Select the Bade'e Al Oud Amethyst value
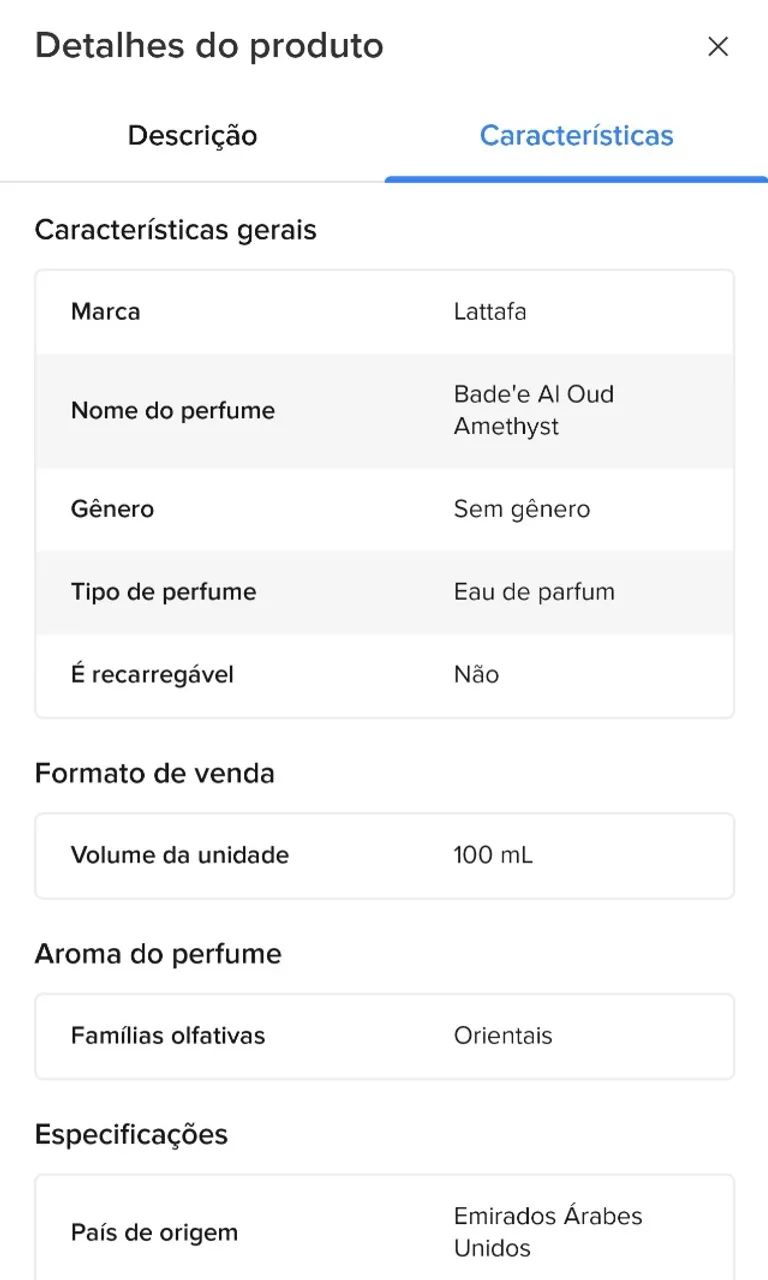Image resolution: width=768 pixels, height=1280 pixels. 534,410
